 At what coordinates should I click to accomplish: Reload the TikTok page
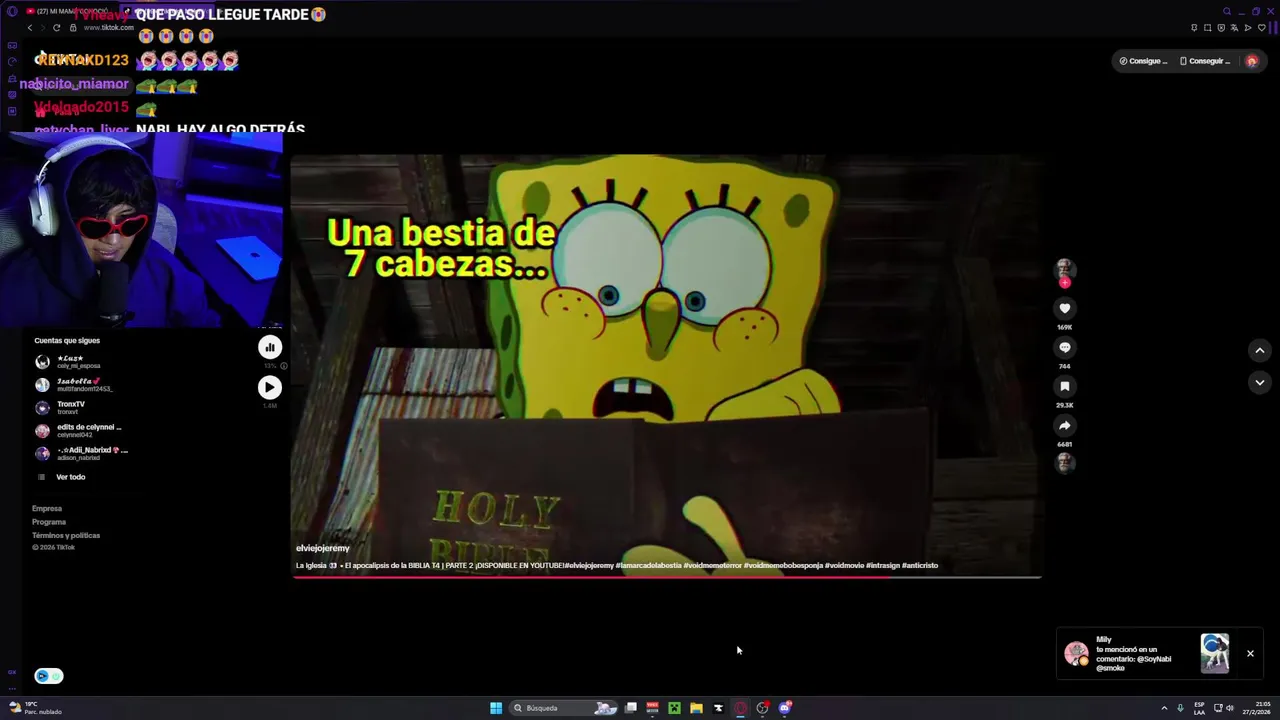tap(56, 28)
